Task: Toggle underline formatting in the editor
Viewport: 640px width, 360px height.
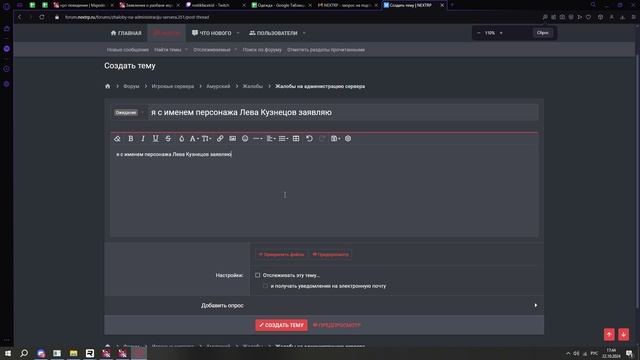Action: (156, 139)
